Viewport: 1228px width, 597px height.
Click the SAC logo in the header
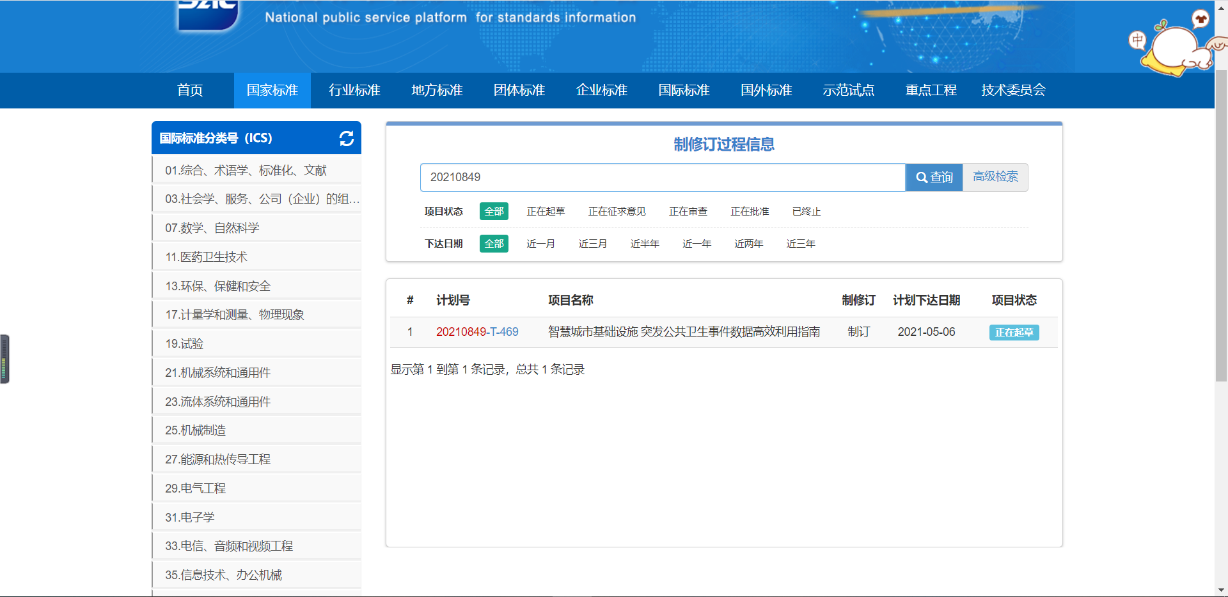[208, 15]
